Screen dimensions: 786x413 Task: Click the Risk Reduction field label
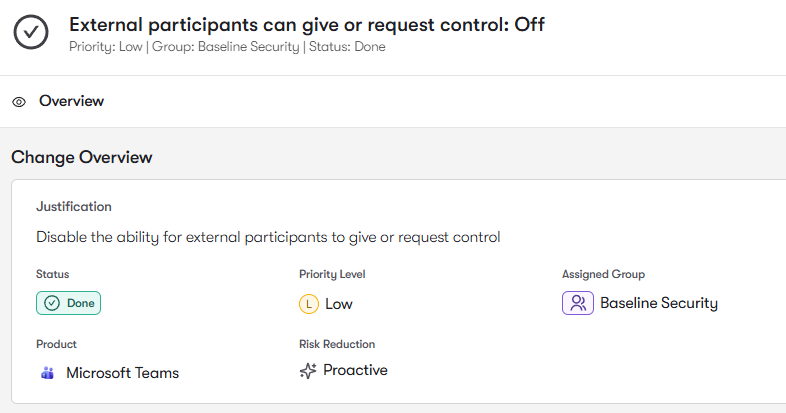tap(337, 344)
